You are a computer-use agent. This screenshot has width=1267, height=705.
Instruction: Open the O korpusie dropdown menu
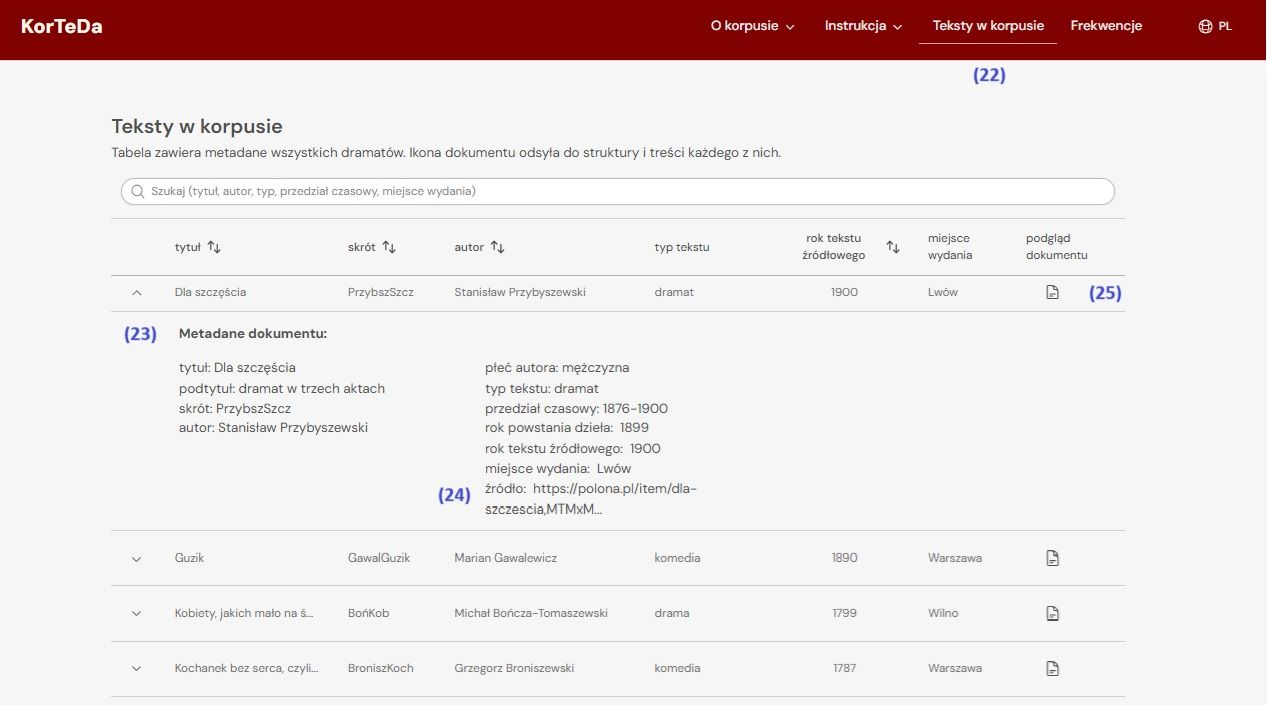click(752, 26)
